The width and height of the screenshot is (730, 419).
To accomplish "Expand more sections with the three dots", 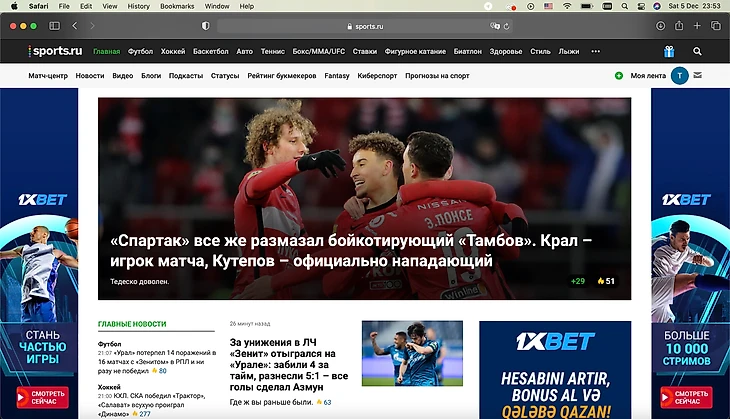I will [595, 51].
